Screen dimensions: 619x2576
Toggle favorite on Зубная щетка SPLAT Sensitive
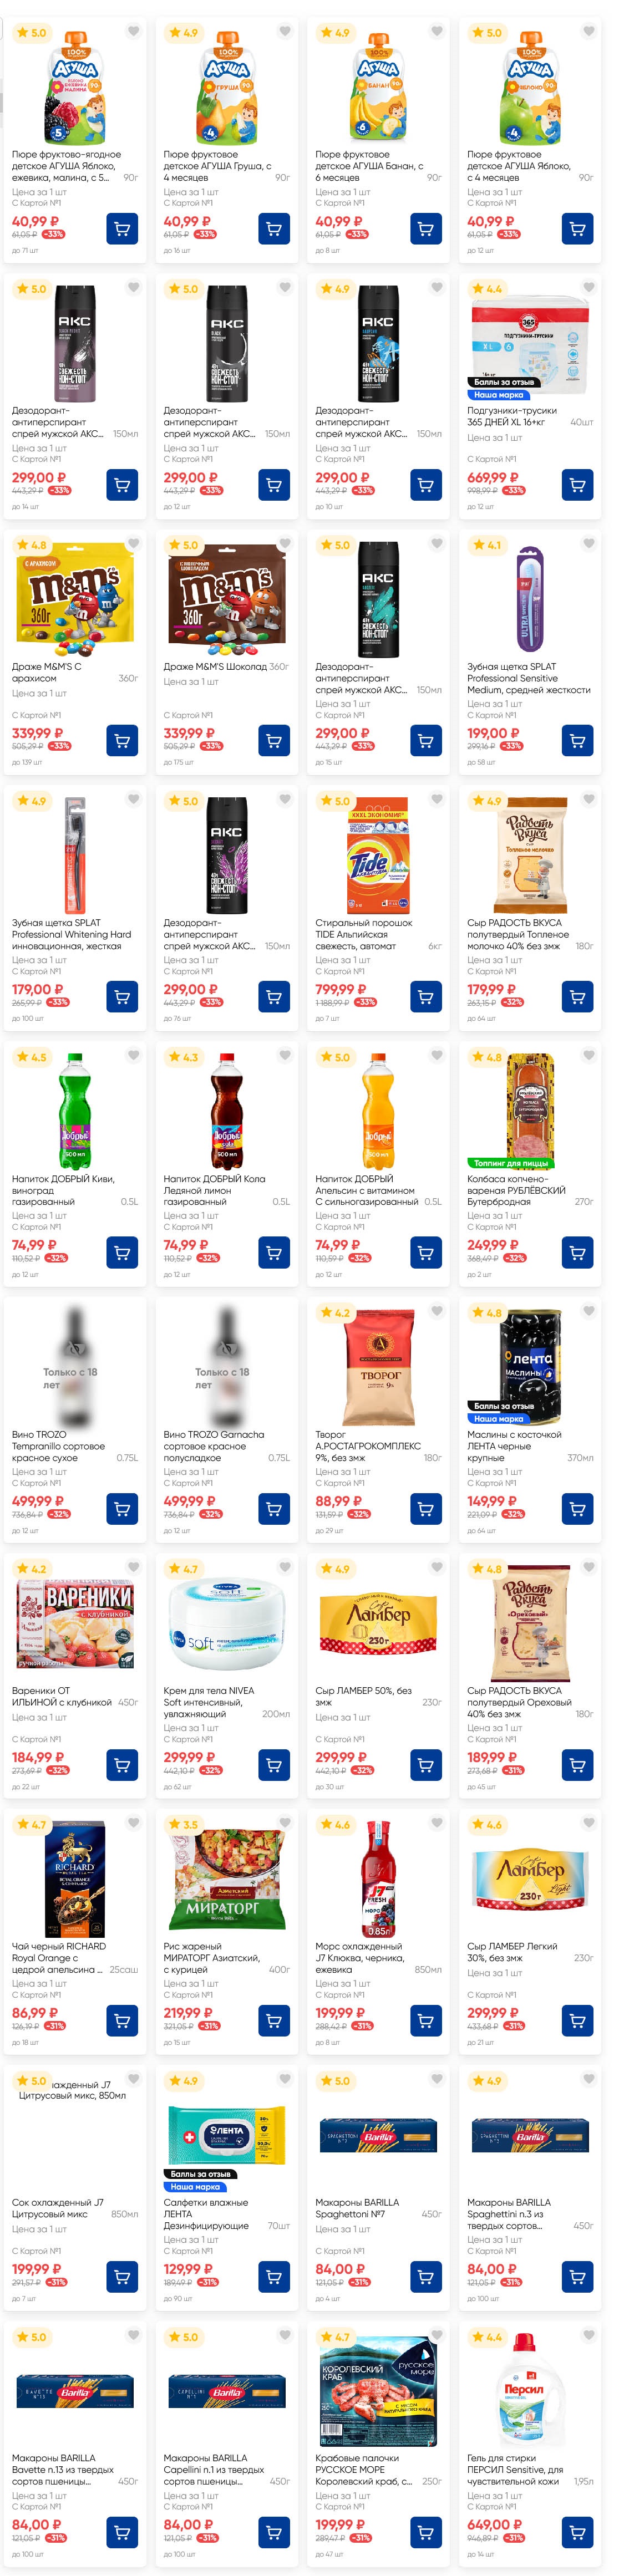click(589, 543)
